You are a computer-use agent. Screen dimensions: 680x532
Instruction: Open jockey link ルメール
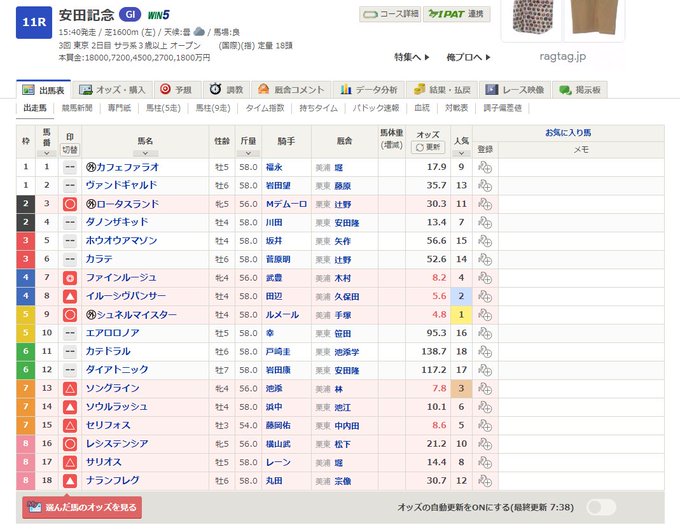(282, 315)
